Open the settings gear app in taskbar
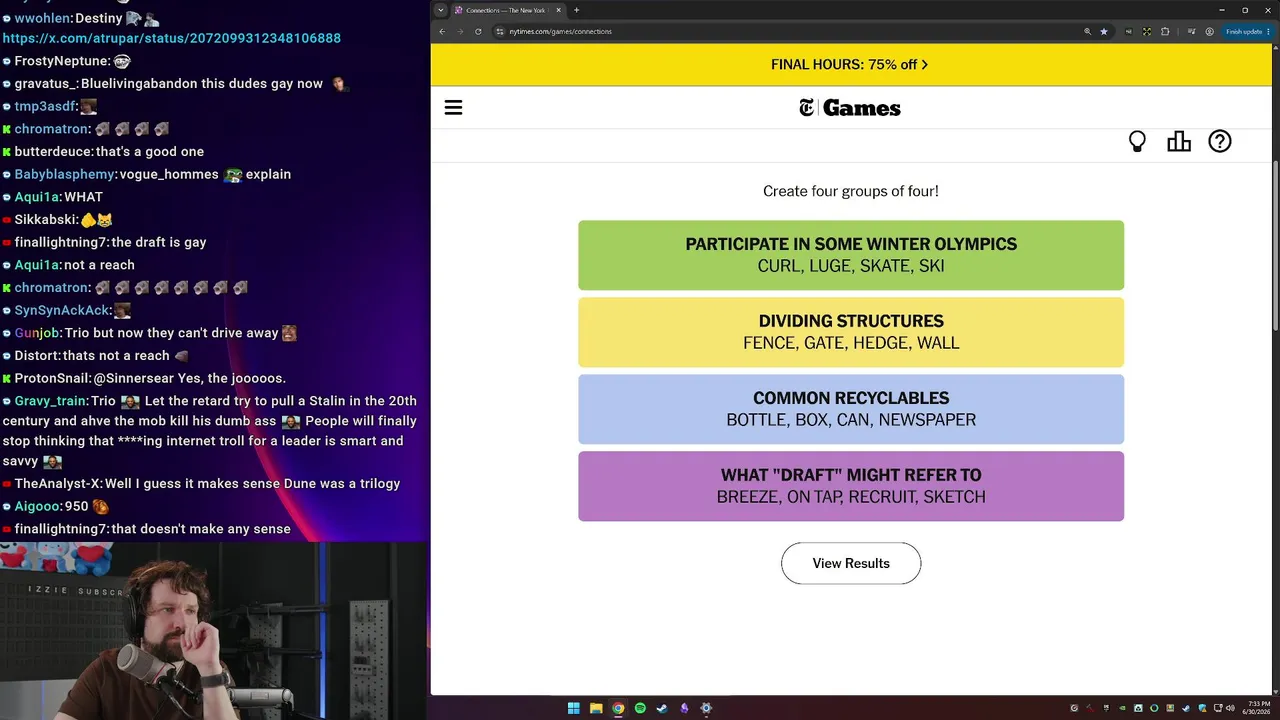The image size is (1280, 720). pyautogui.click(x=706, y=708)
